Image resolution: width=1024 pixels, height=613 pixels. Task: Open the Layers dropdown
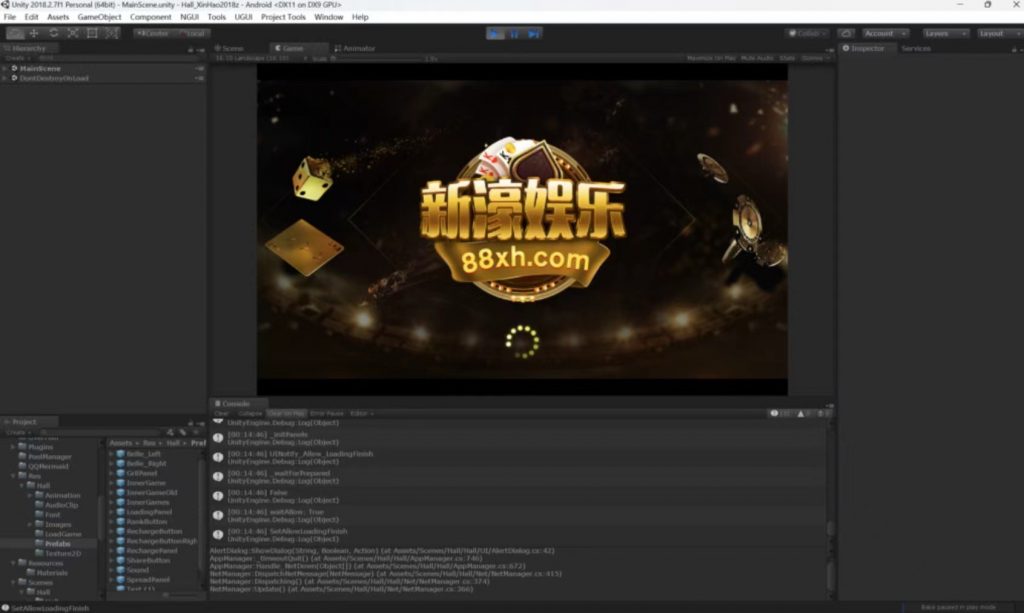[945, 33]
